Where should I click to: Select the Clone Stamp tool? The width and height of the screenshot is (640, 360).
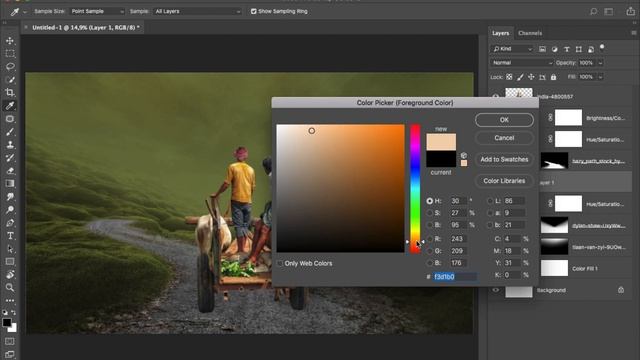point(10,145)
